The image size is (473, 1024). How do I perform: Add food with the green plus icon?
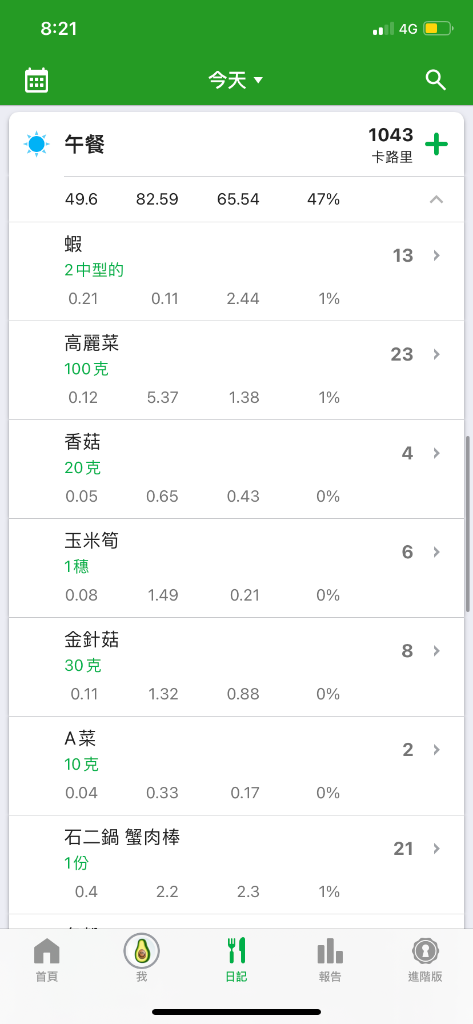point(436,144)
